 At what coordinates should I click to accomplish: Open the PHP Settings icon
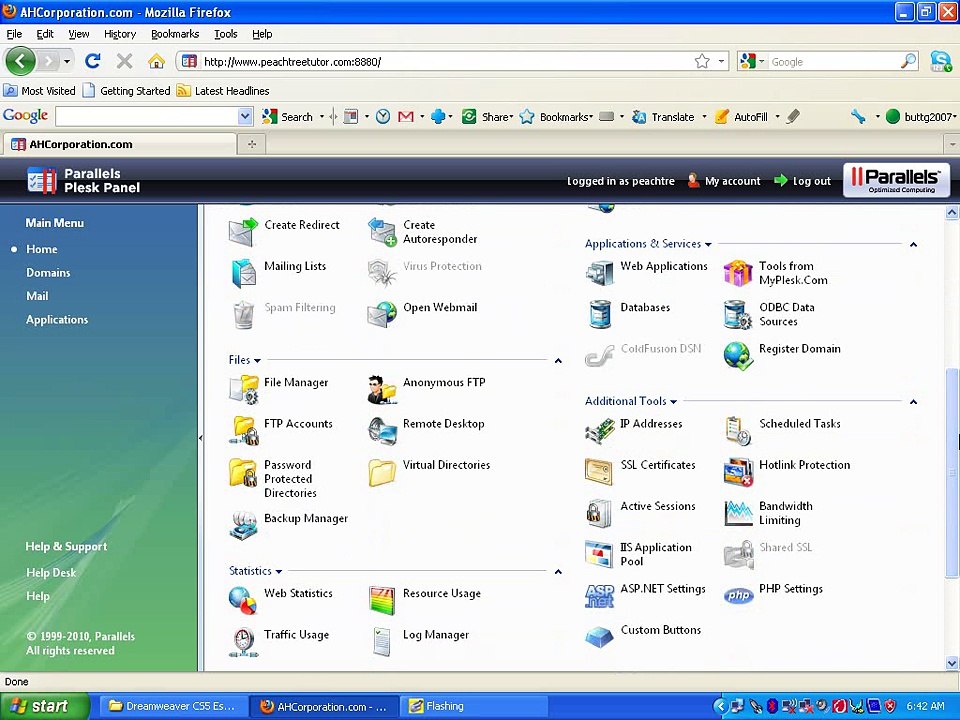tap(738, 596)
